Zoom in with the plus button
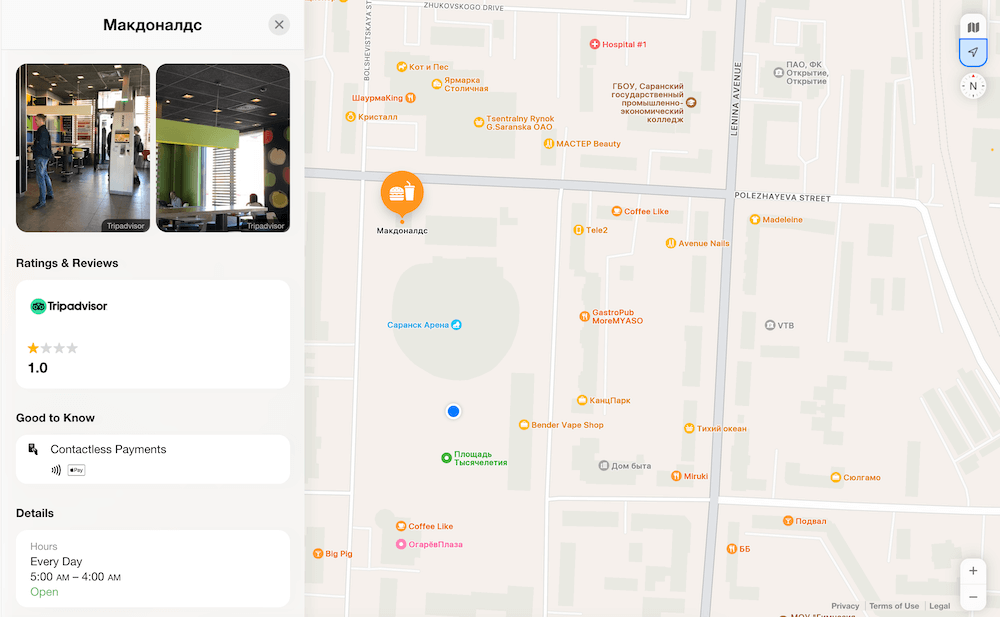The image size is (1000, 617). (x=972, y=570)
